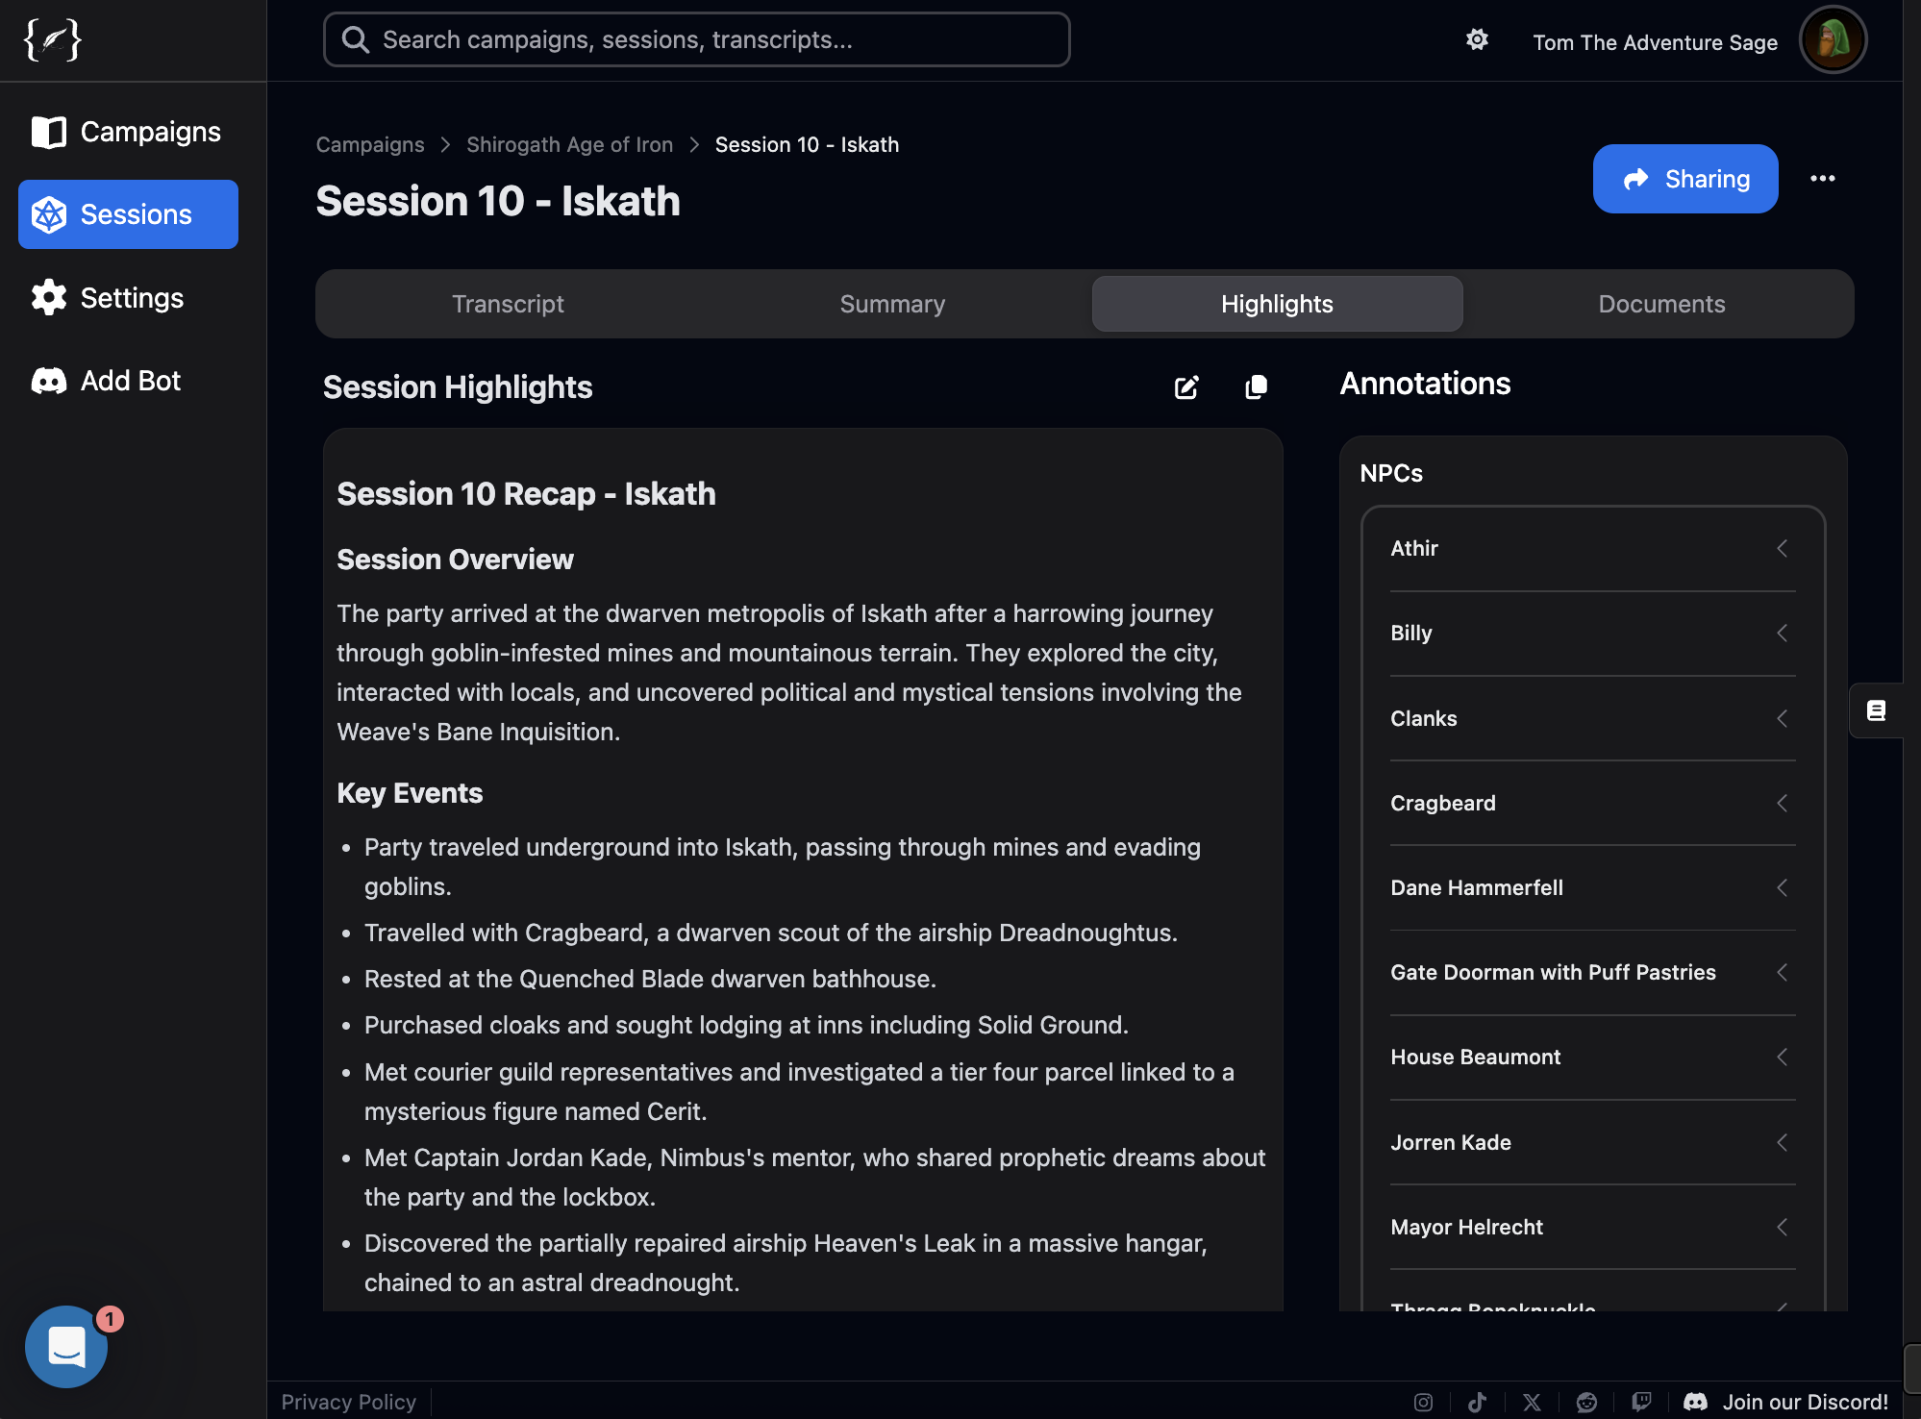Open Campaigns in the sidebar
The image size is (1921, 1419).
coord(128,132)
